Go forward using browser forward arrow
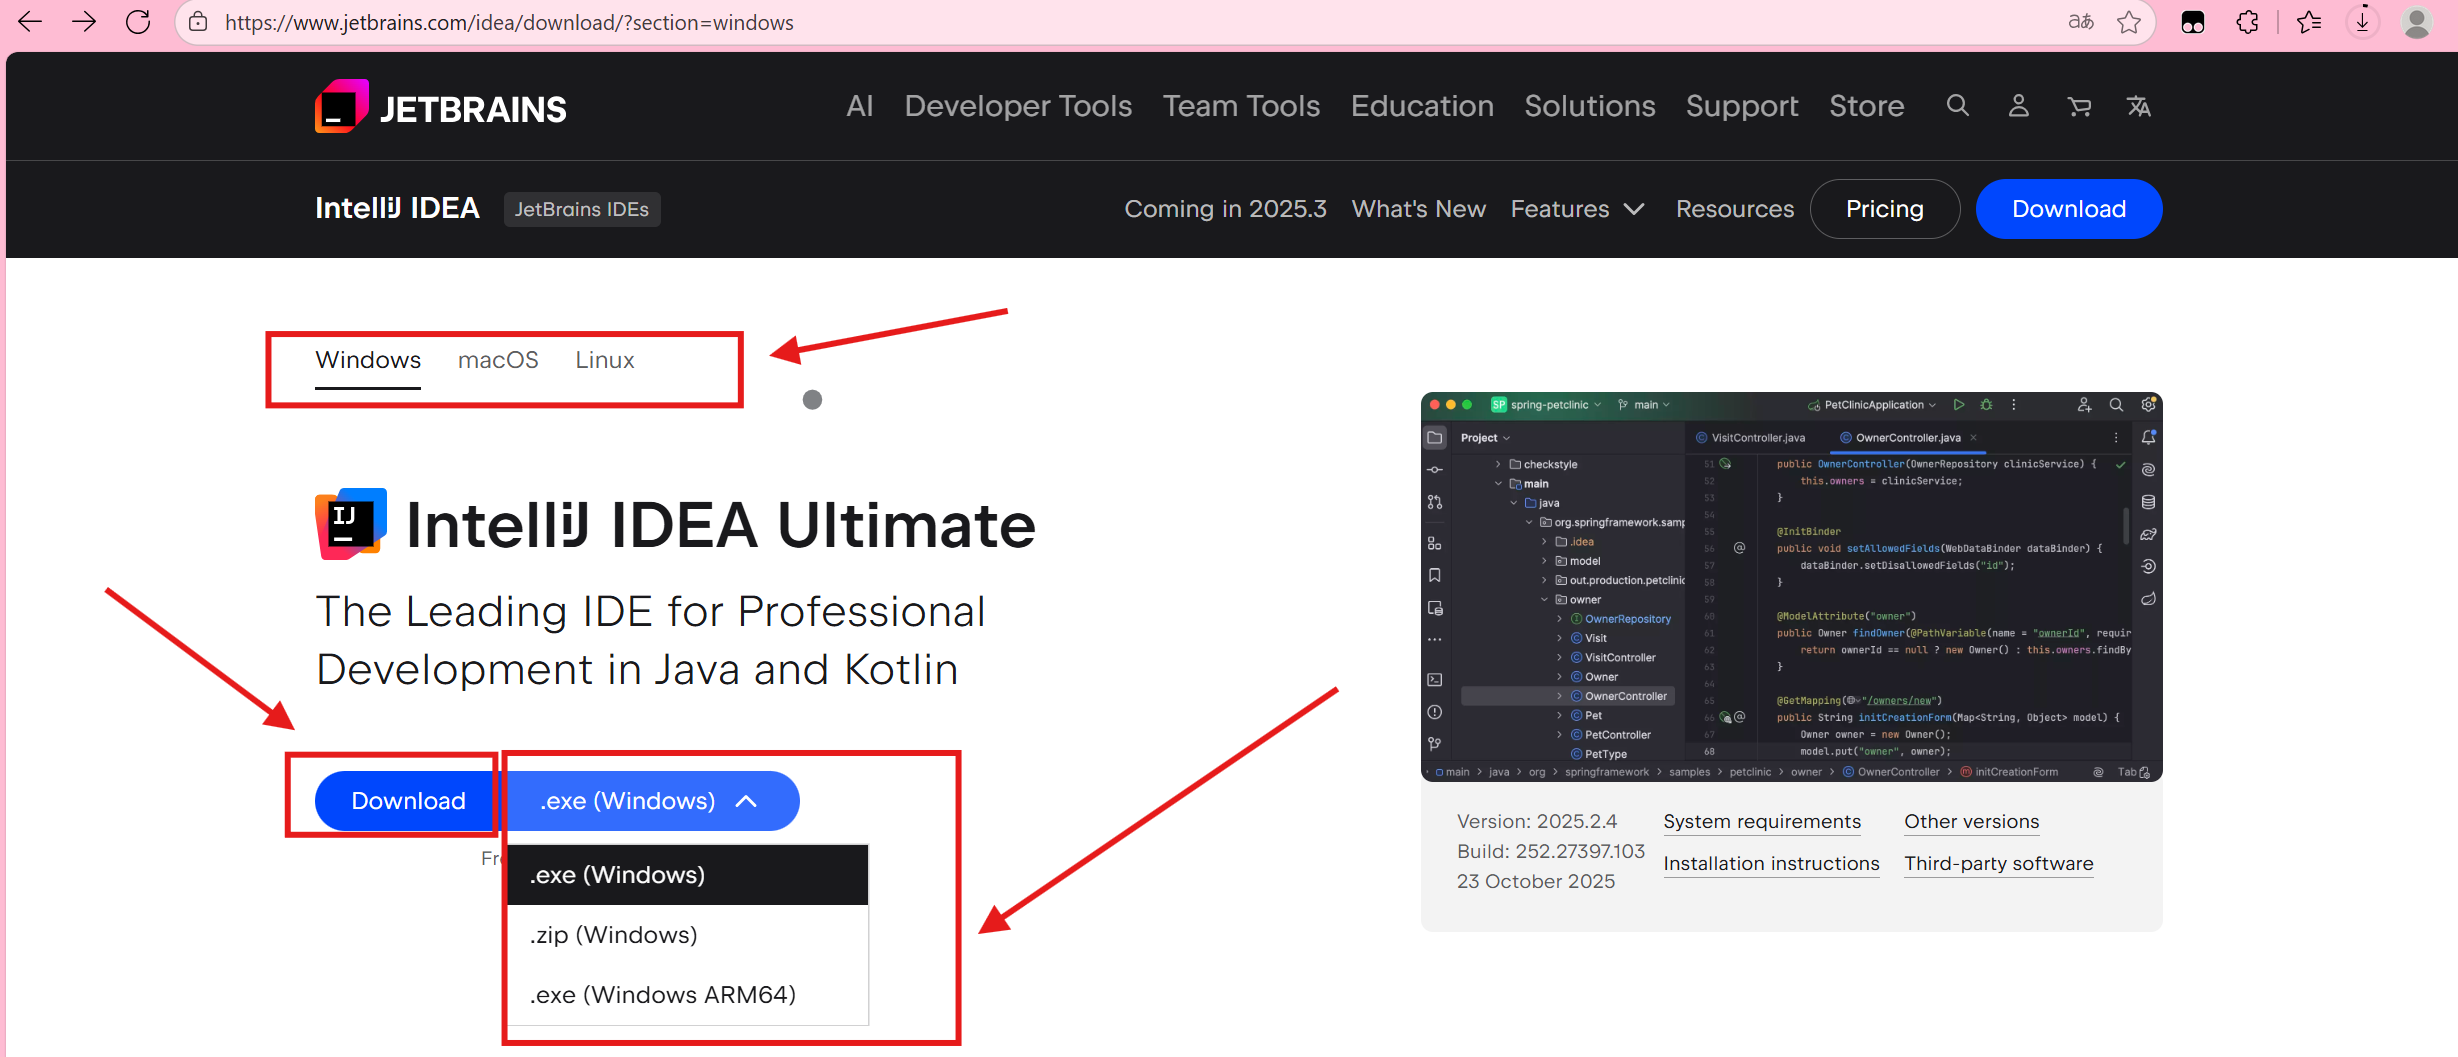This screenshot has height=1057, width=2458. click(x=84, y=22)
